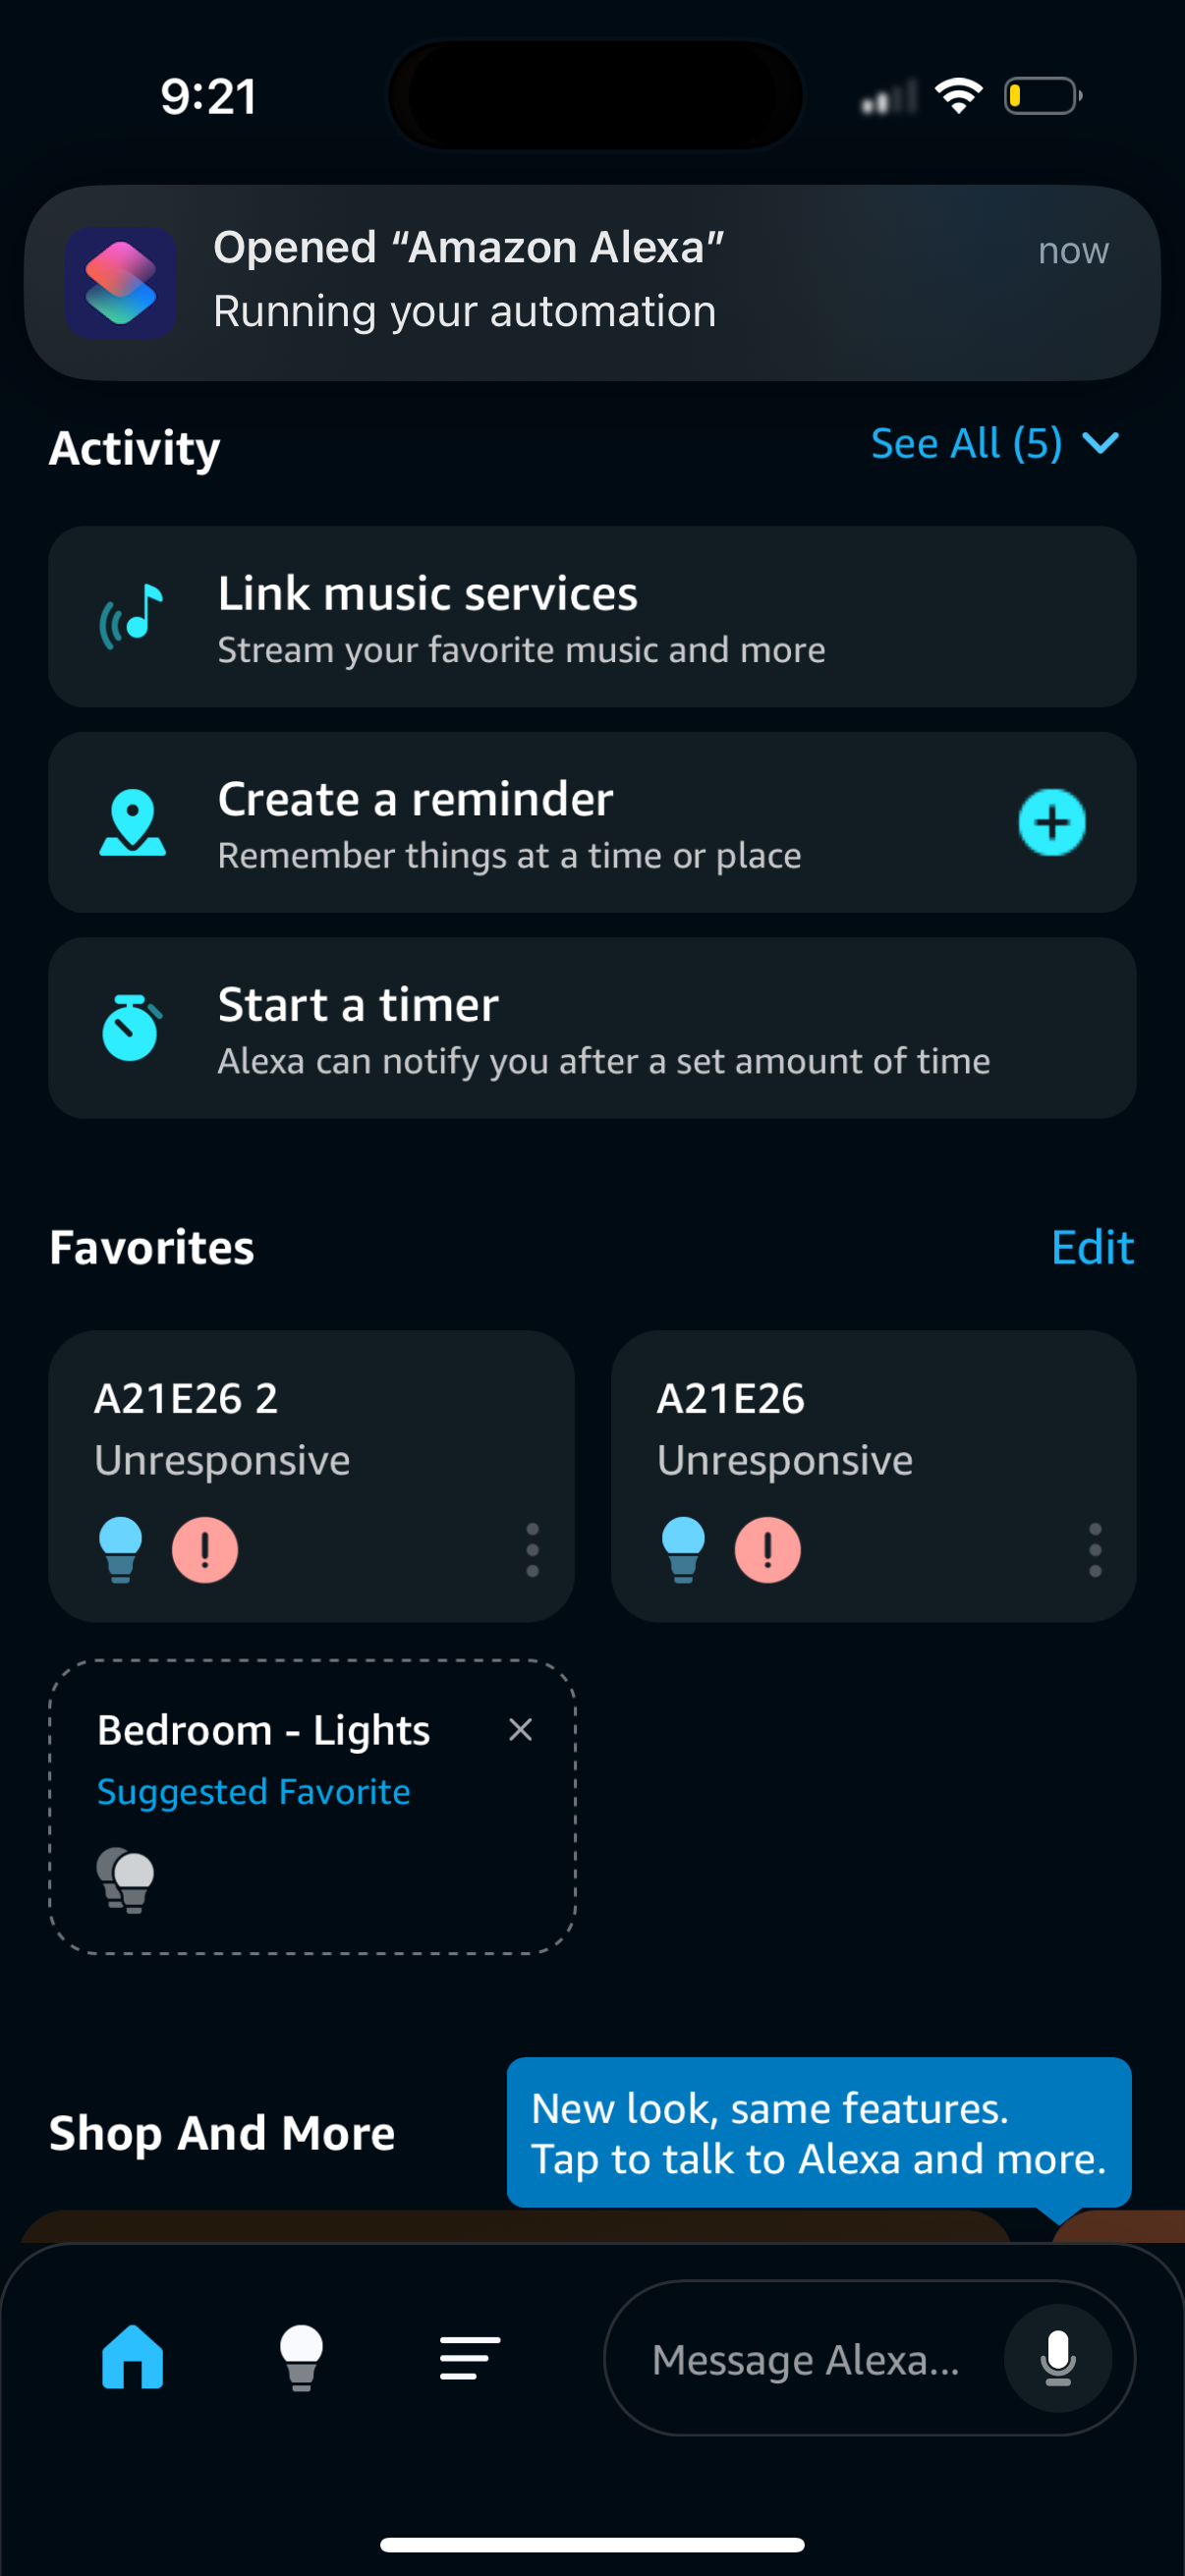Add a new reminder with the plus button
This screenshot has height=2576, width=1185.
pyautogui.click(x=1052, y=822)
